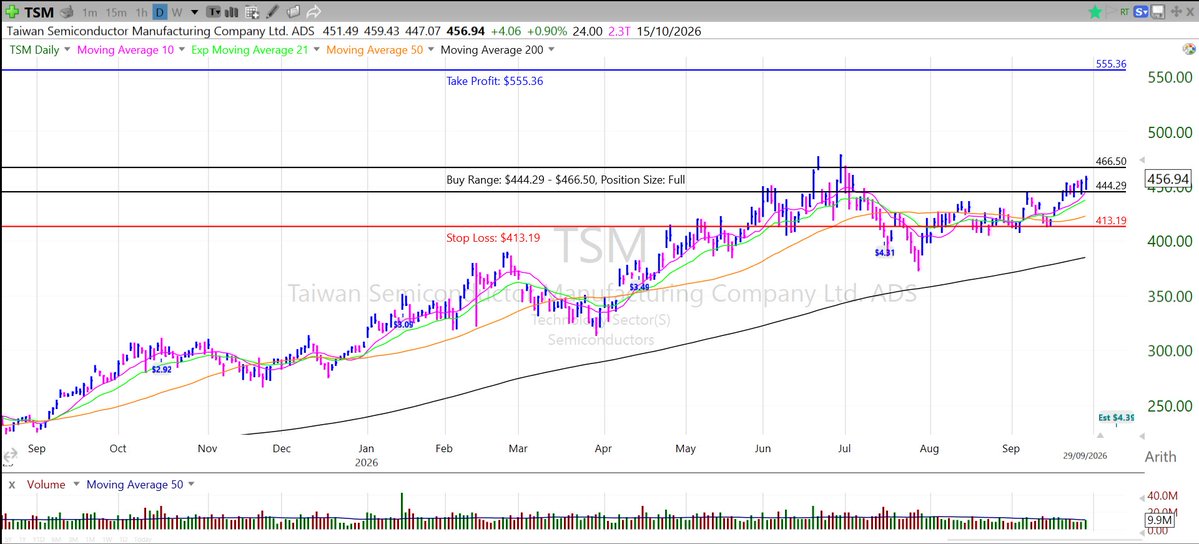Click the 466.50 price line tag
This screenshot has width=1199, height=544.
click(1110, 161)
